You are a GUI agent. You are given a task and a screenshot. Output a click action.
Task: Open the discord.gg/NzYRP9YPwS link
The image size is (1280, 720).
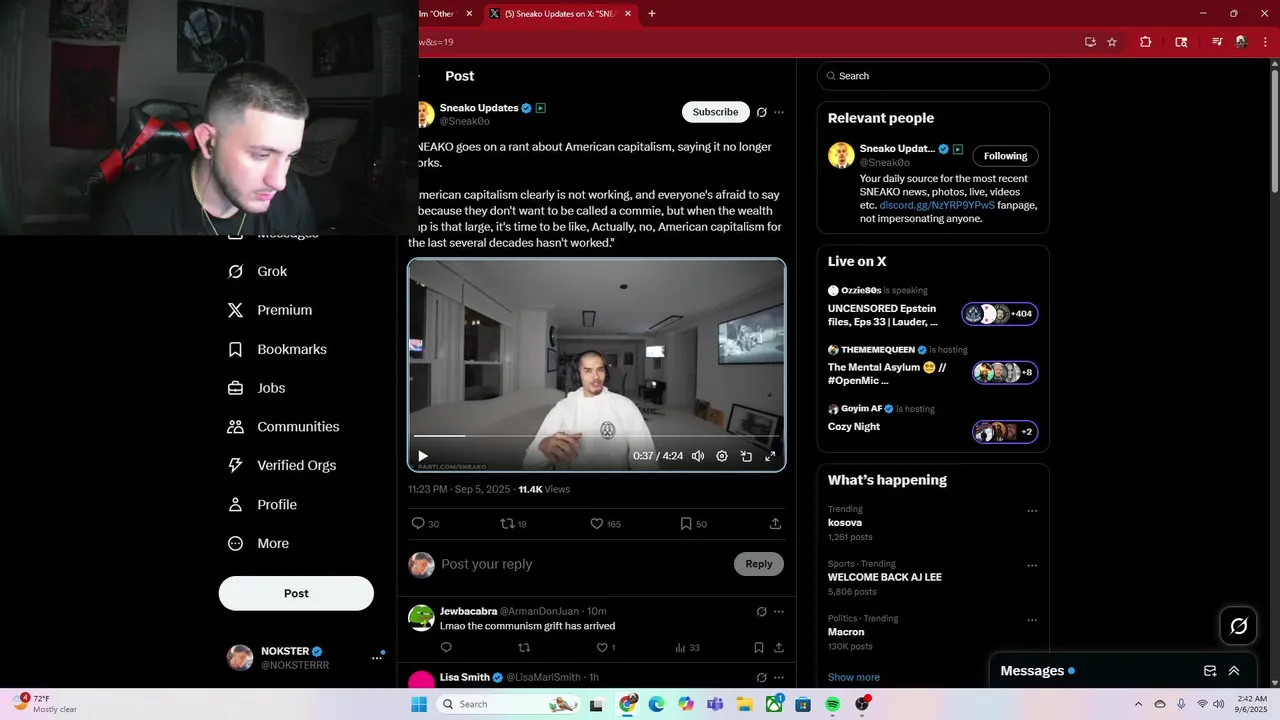tap(937, 205)
